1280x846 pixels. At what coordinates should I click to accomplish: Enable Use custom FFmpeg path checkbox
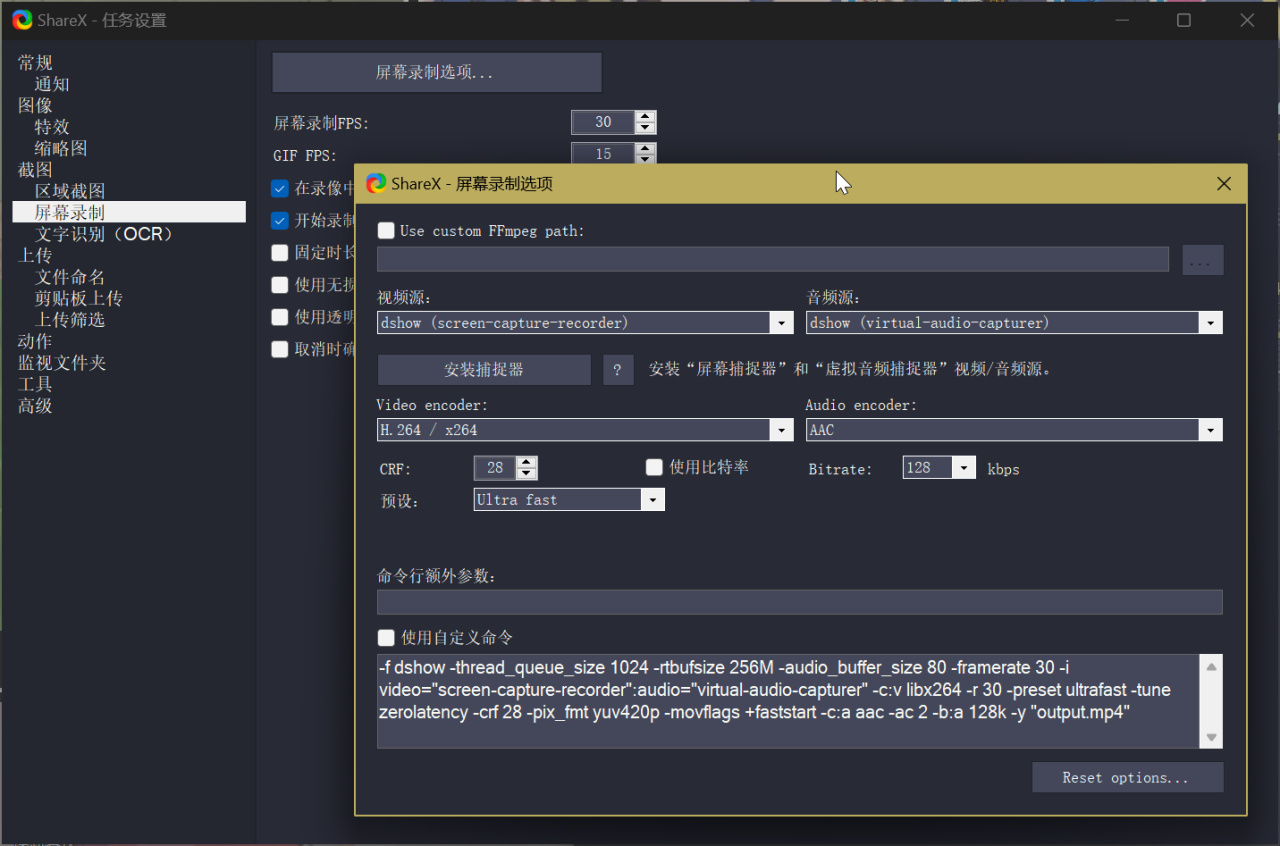click(x=386, y=231)
